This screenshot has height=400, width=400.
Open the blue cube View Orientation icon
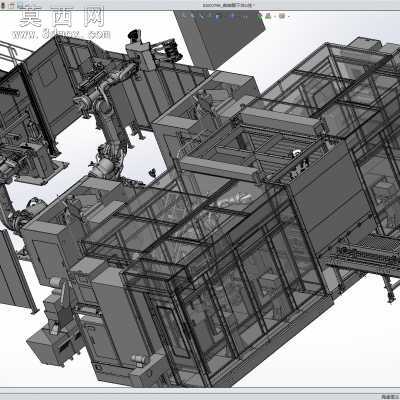coord(217,16)
